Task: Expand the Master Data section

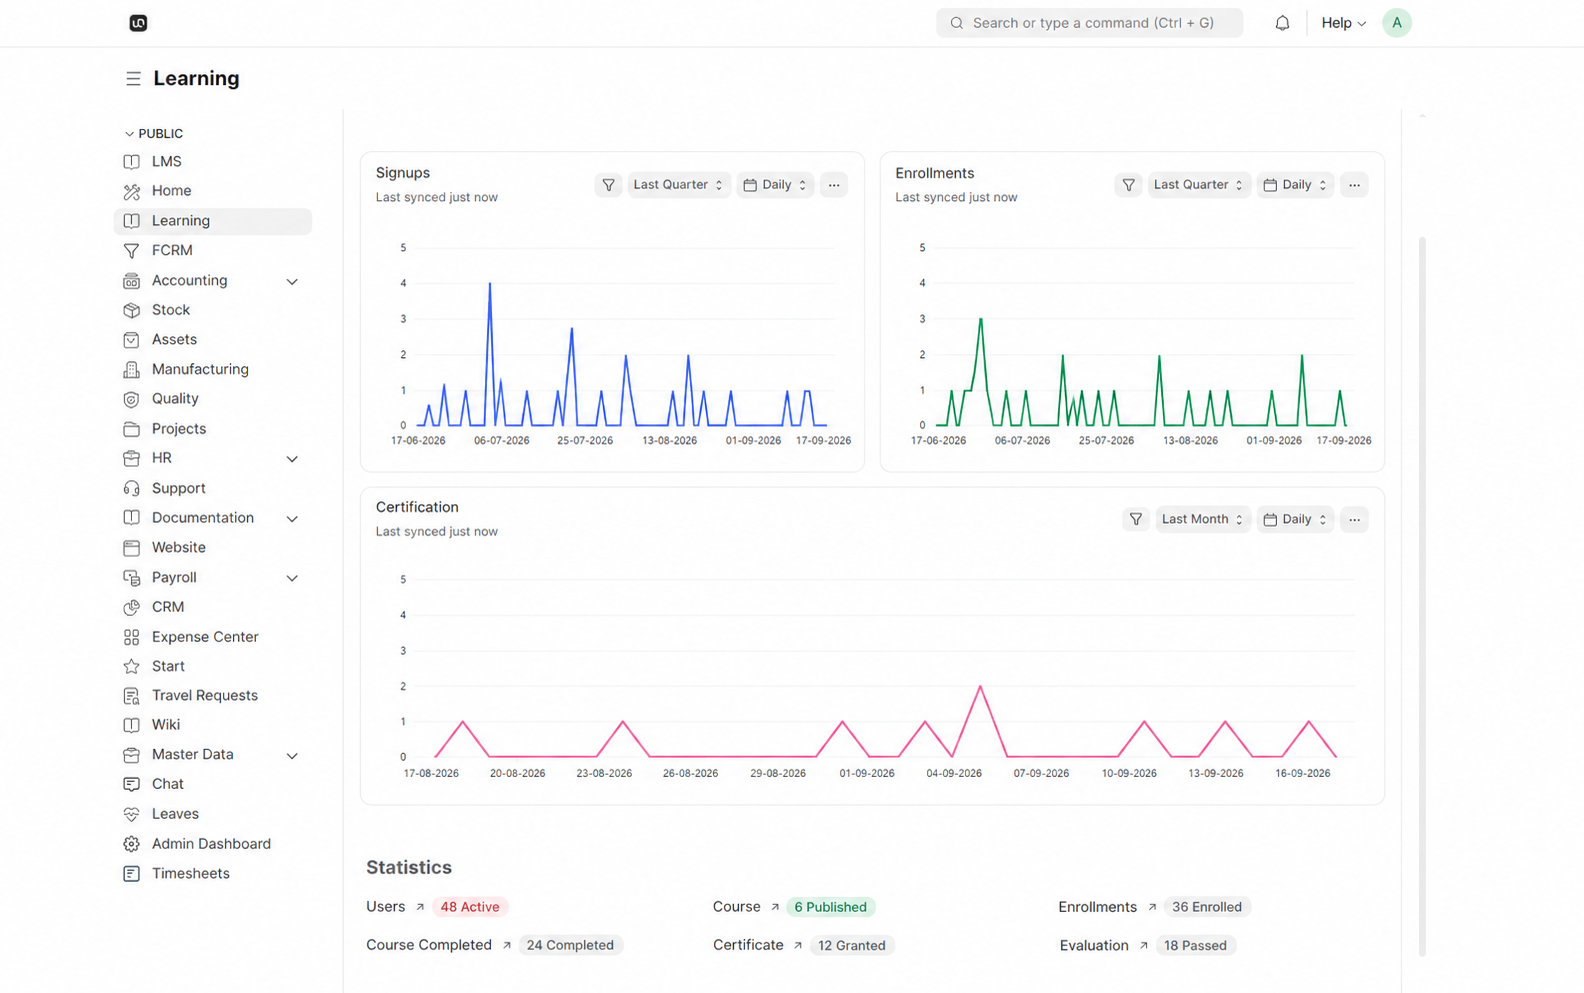Action: 292,755
